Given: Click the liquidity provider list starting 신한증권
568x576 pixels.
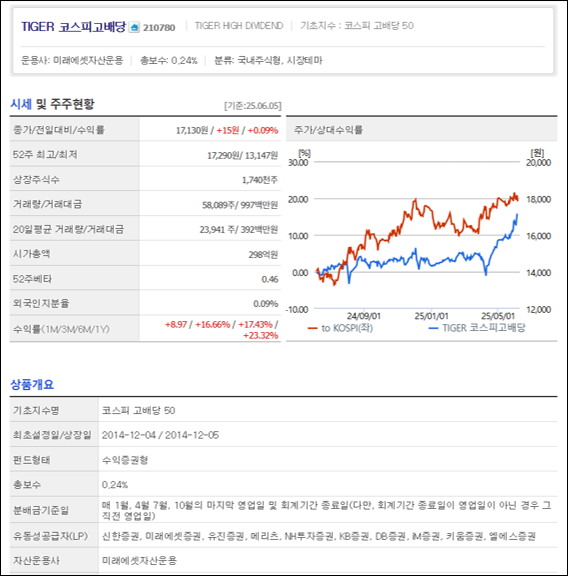Looking at the screenshot, I should [319, 536].
